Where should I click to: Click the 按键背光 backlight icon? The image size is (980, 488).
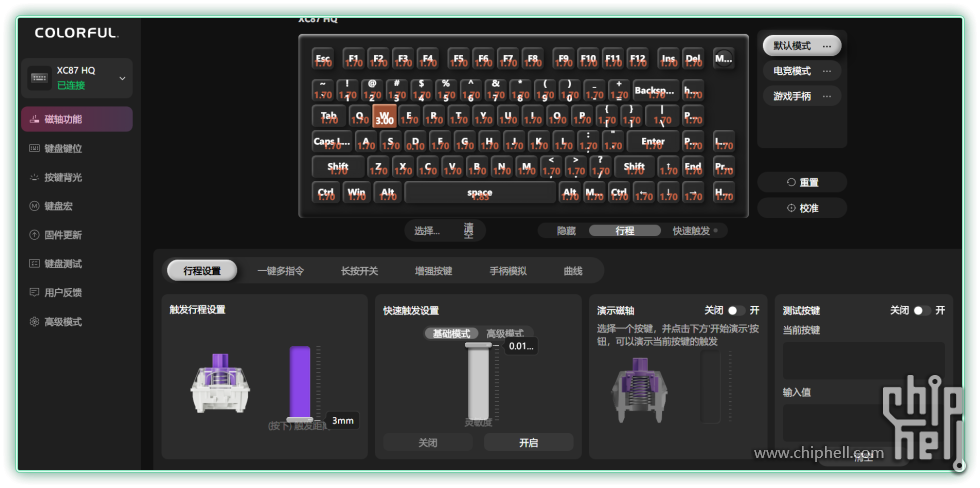pyautogui.click(x=34, y=177)
